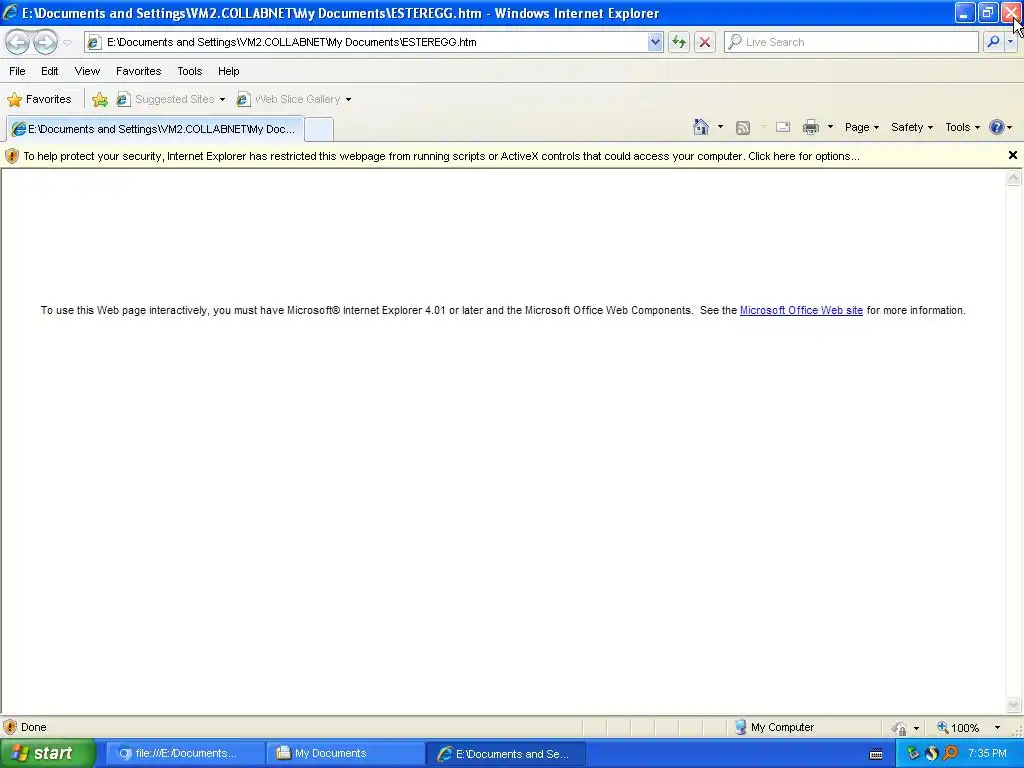Click the Internet Explorer taskbar button
Image resolution: width=1024 pixels, height=768 pixels.
(505, 753)
